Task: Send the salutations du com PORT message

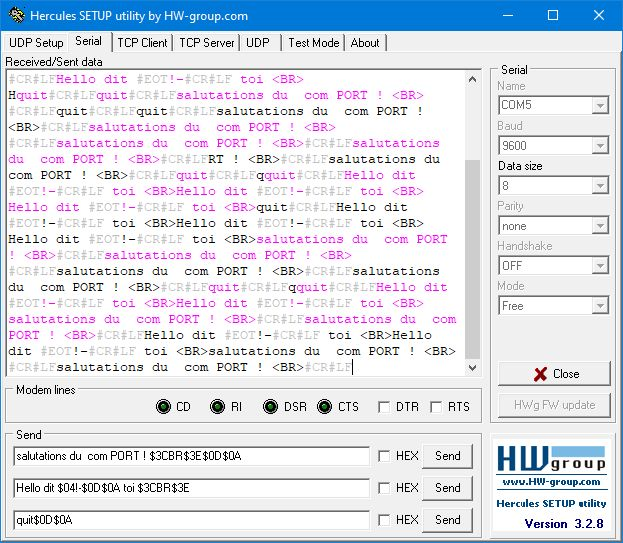Action: [447, 456]
